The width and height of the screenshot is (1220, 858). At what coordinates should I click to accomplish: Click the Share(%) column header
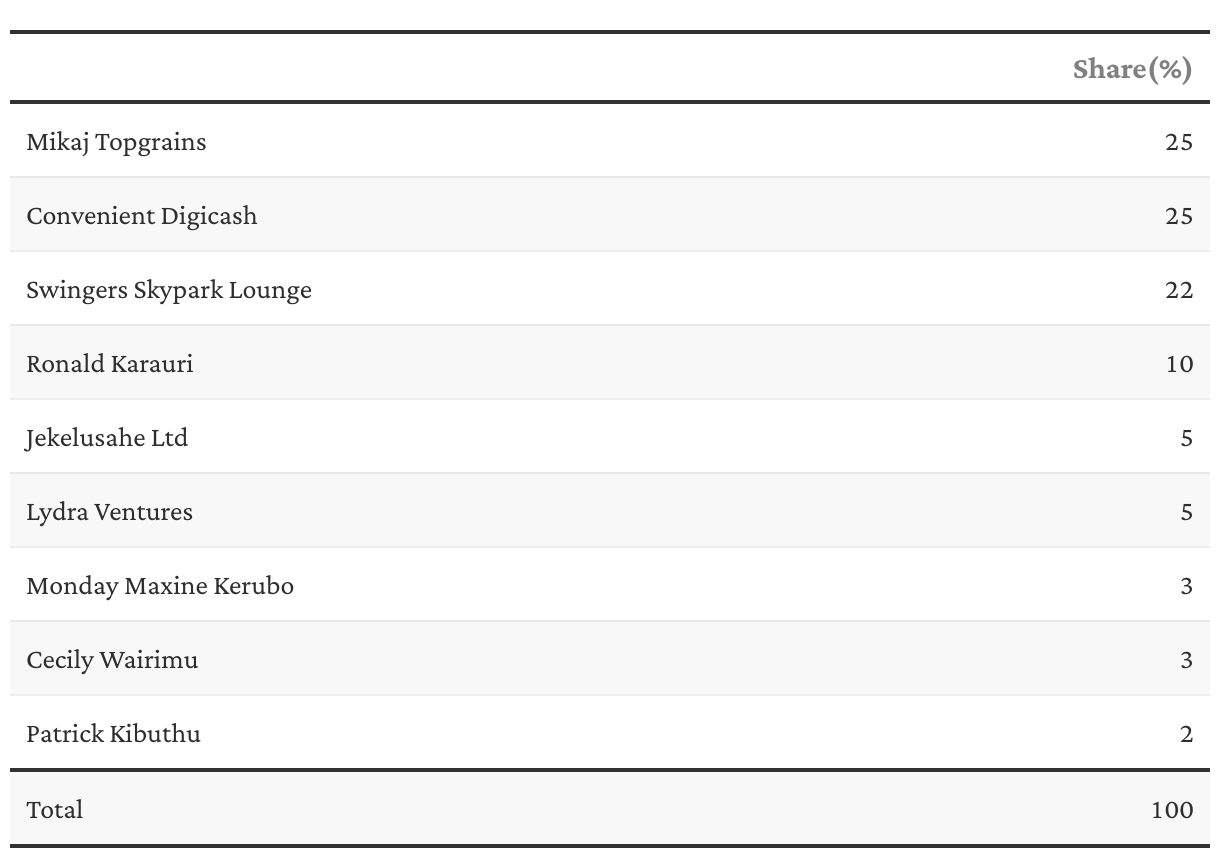tap(1132, 69)
